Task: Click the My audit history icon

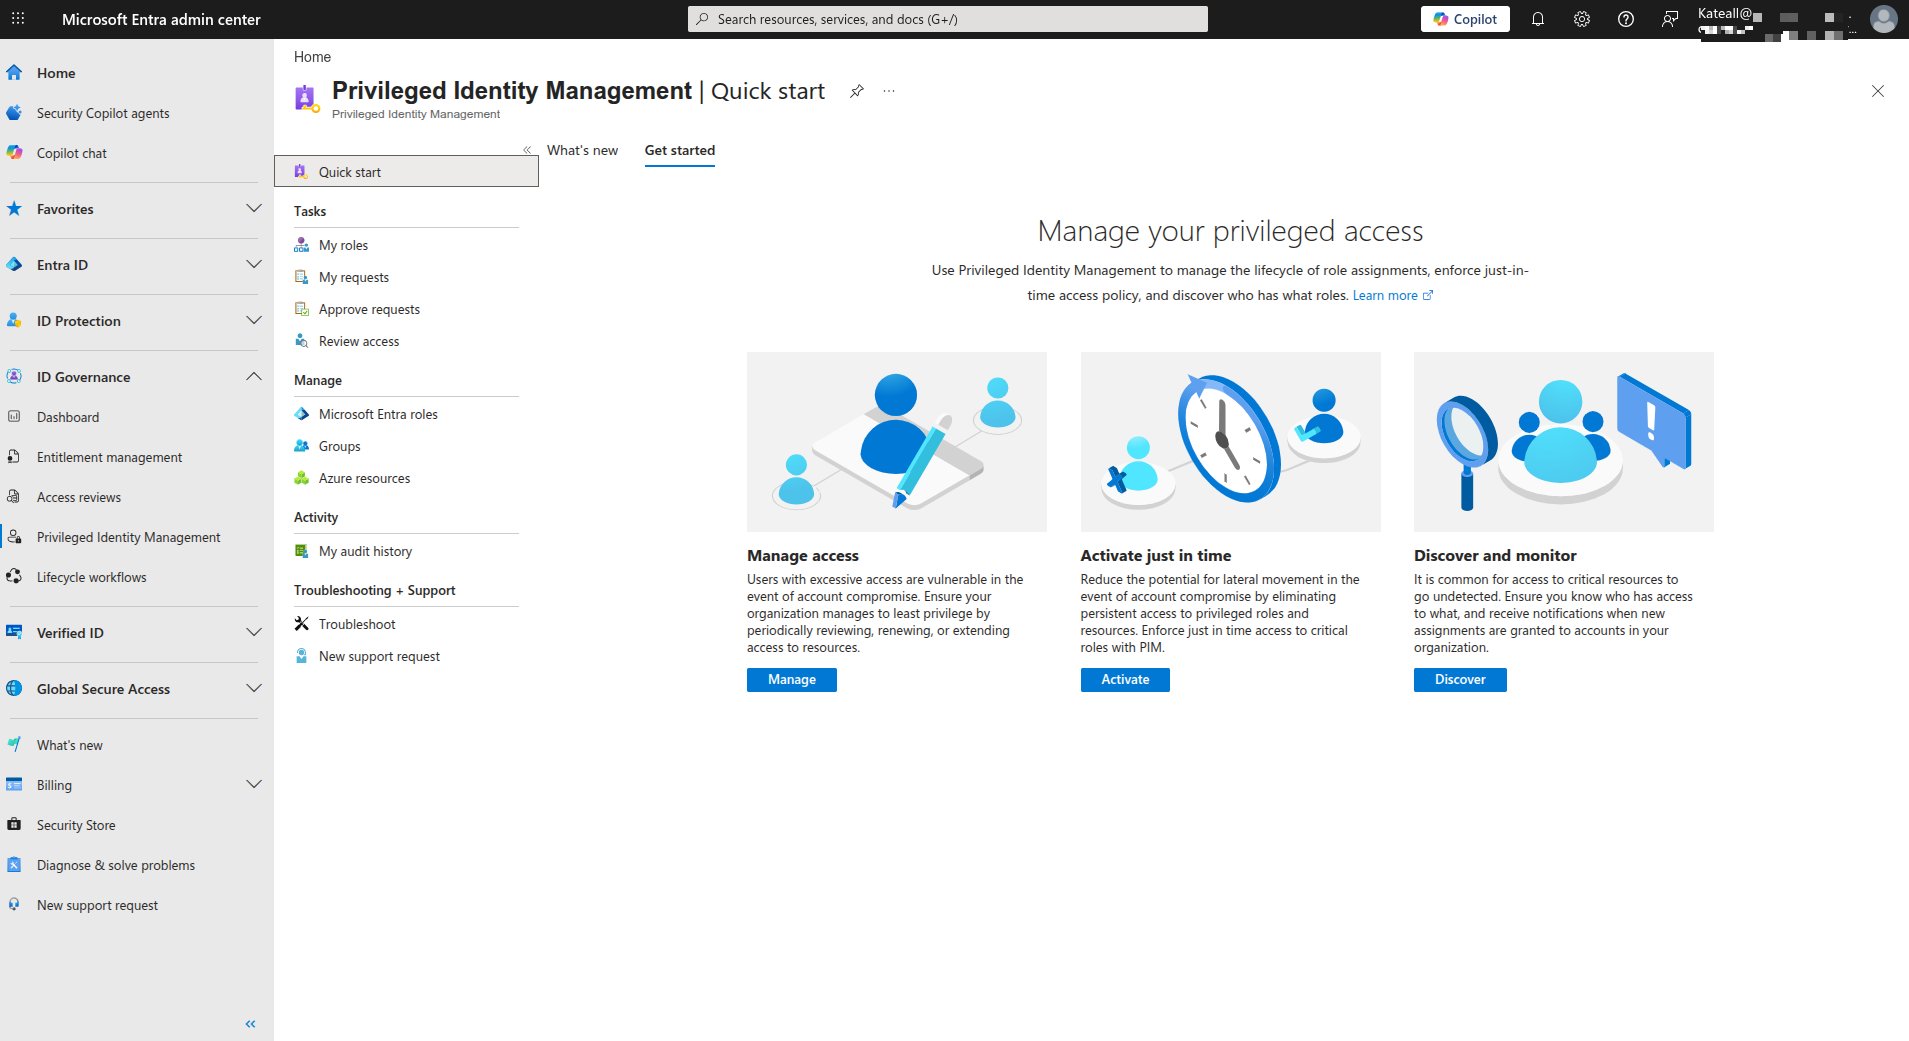Action: (301, 551)
